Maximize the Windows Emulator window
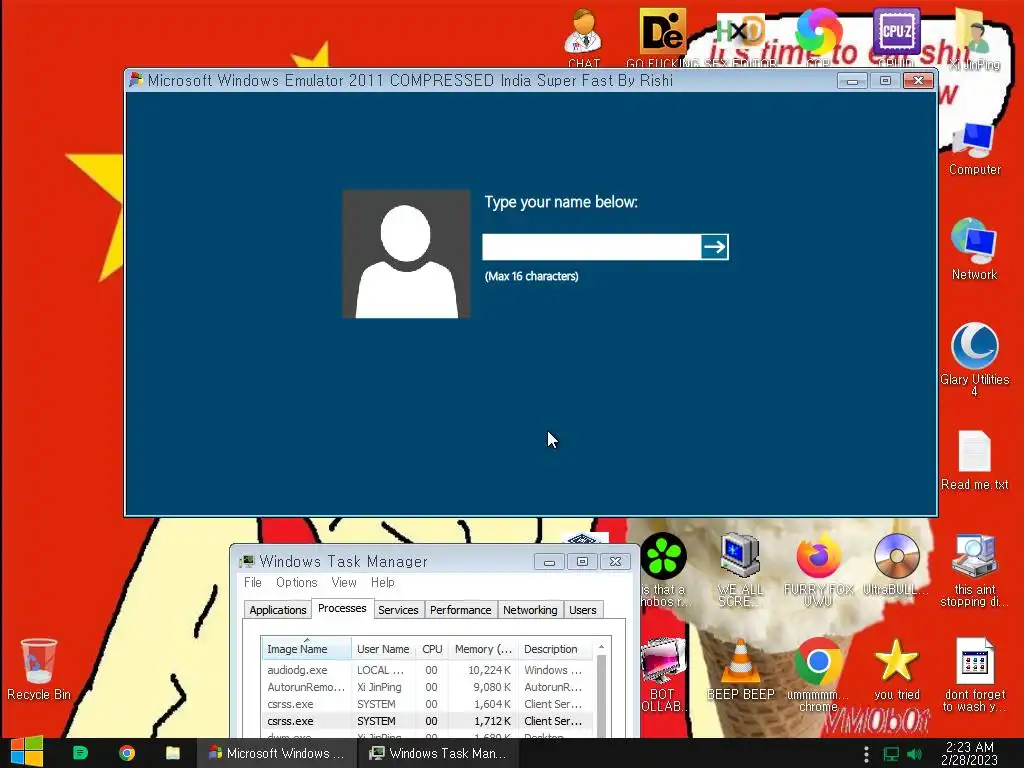This screenshot has height=768, width=1024. (x=885, y=81)
